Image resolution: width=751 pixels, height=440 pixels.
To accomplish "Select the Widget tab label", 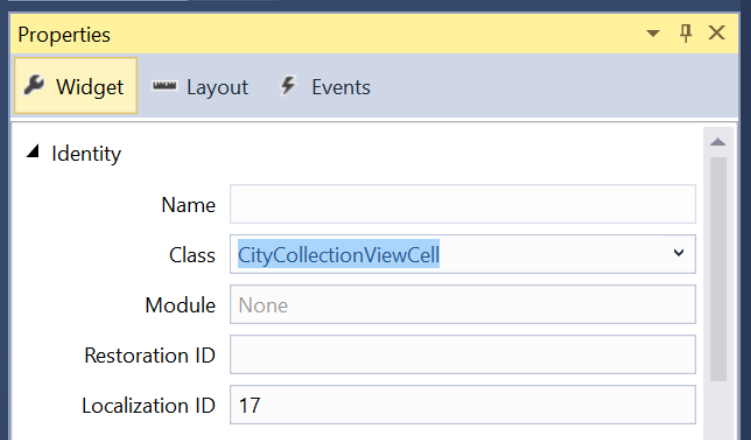I will point(90,87).
